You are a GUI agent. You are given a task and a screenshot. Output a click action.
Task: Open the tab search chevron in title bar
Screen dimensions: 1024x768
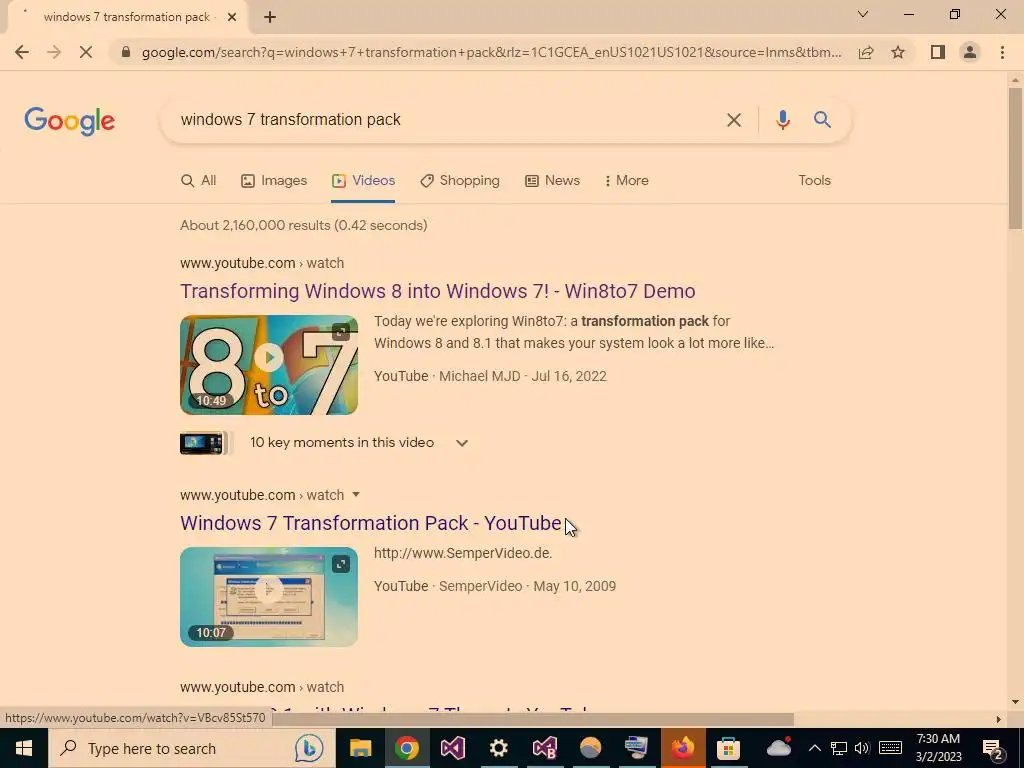(x=863, y=14)
